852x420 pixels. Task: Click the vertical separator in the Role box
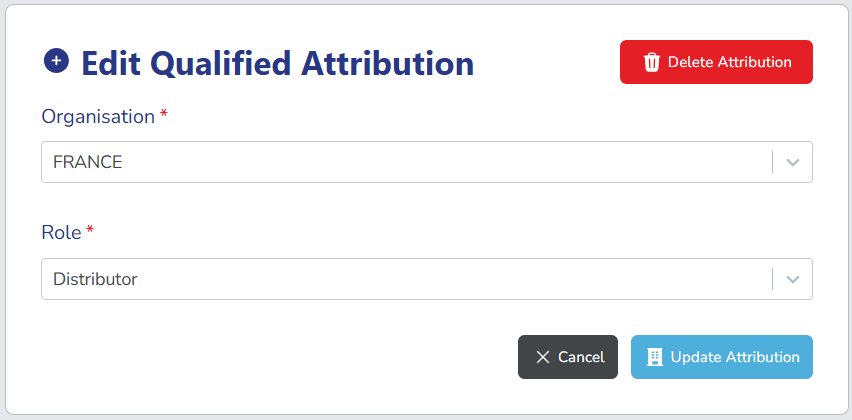773,280
